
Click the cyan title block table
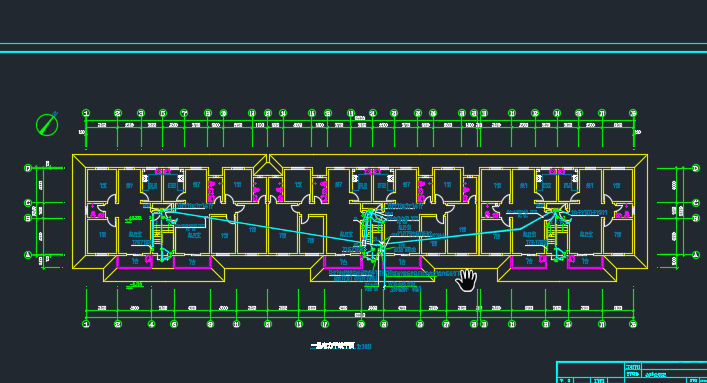pyautogui.click(x=632, y=372)
